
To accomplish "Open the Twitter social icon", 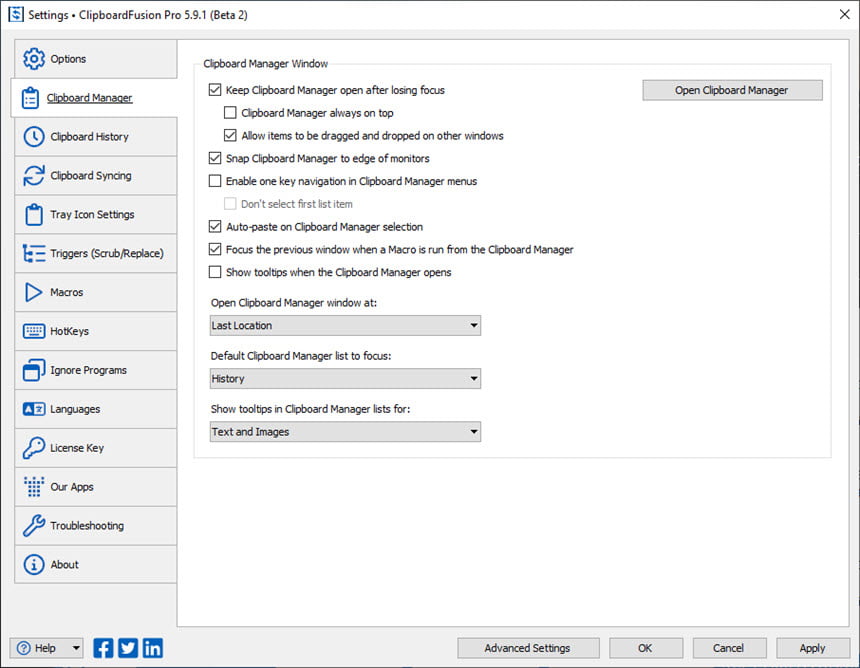I will coord(128,648).
